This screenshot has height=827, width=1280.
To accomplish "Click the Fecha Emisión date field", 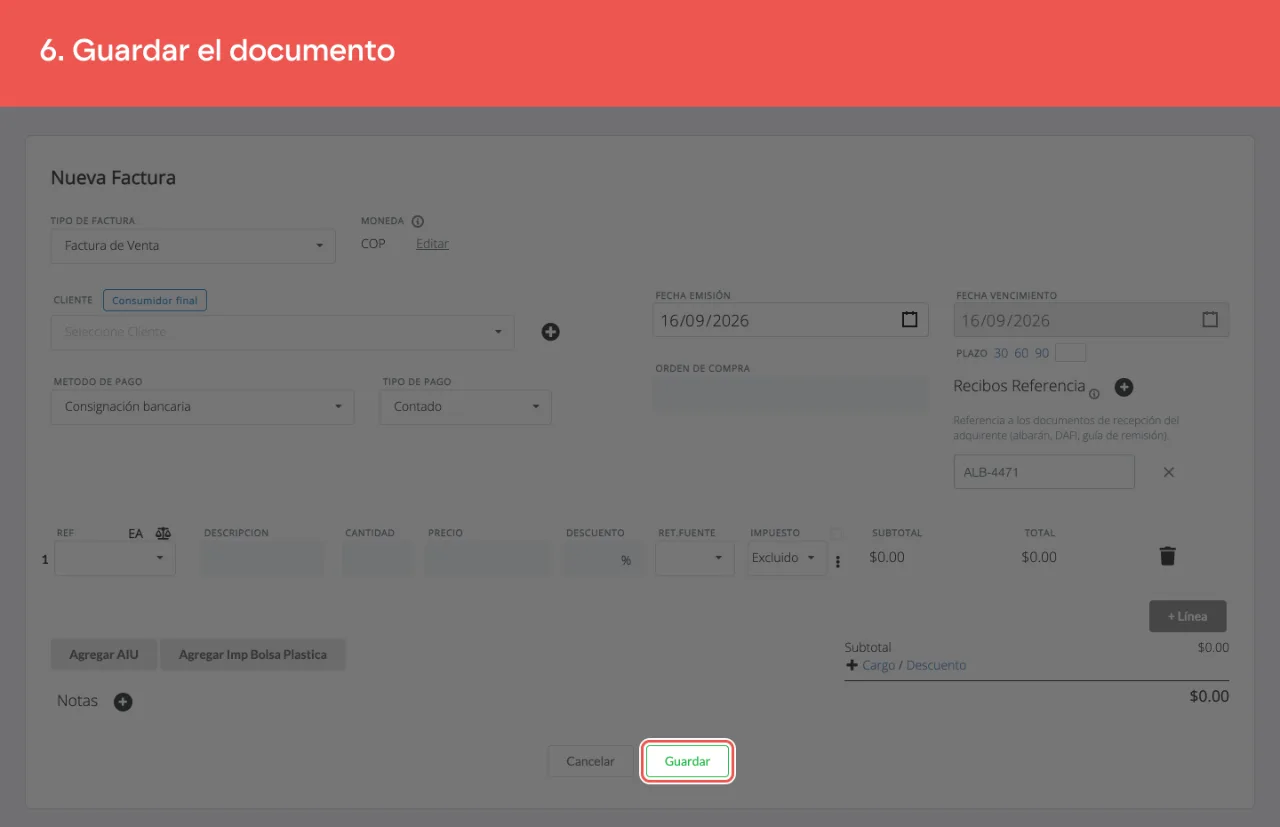I will coord(791,320).
